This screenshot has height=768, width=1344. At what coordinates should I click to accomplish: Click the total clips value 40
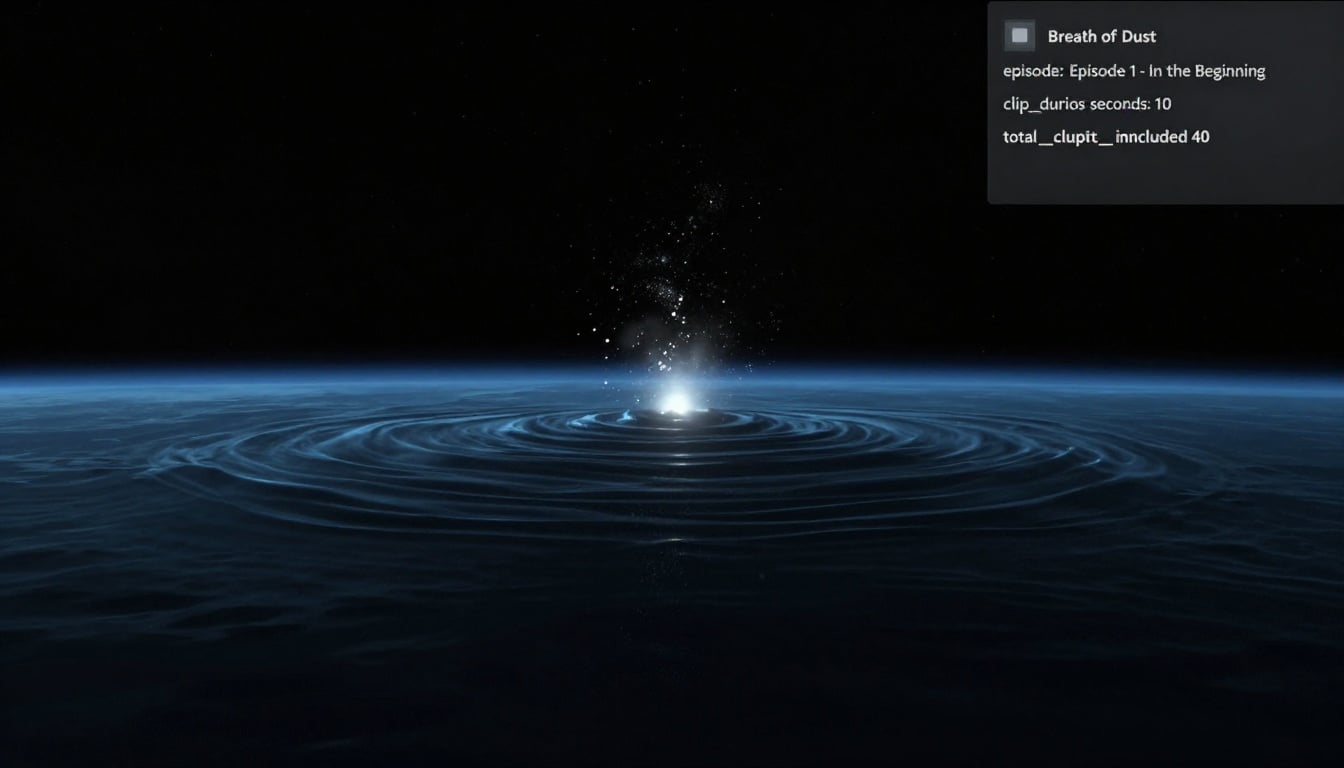click(x=1200, y=137)
